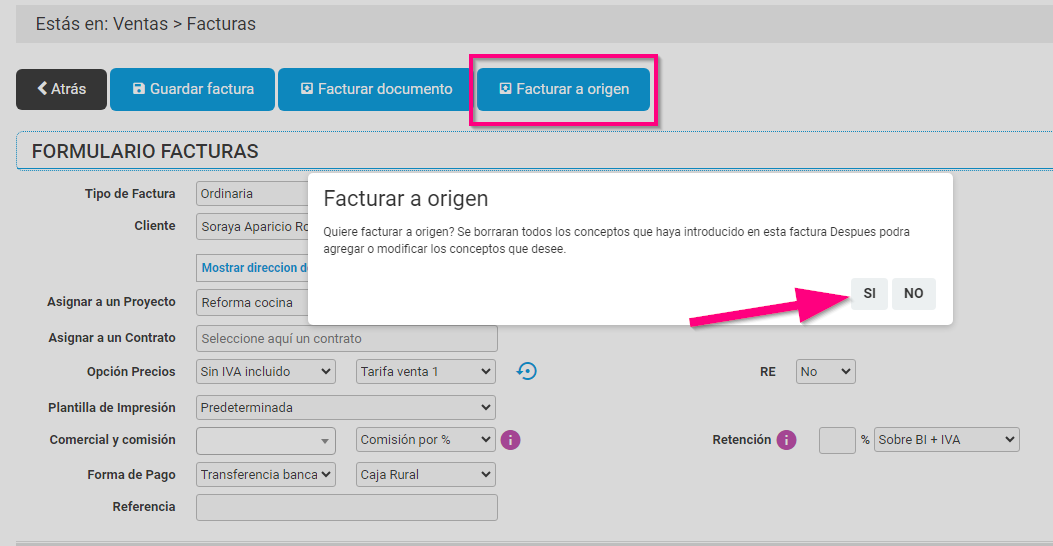Open Sin IVA incluido dropdown

[x=266, y=371]
